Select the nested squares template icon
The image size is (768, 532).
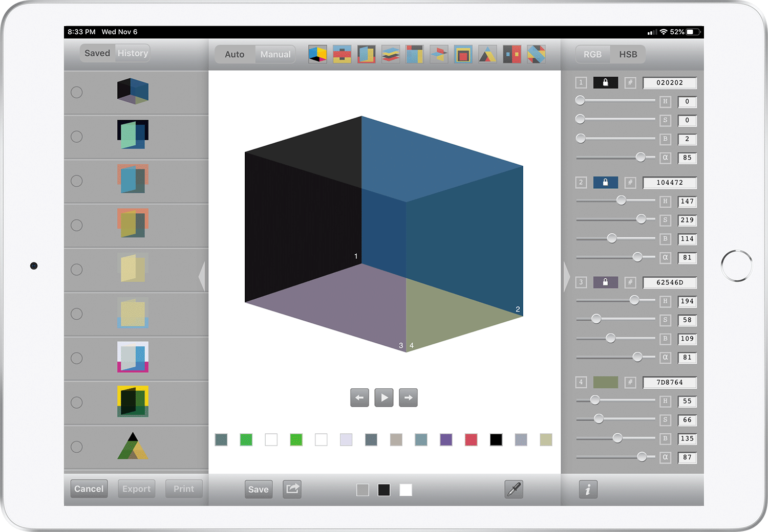click(x=463, y=54)
